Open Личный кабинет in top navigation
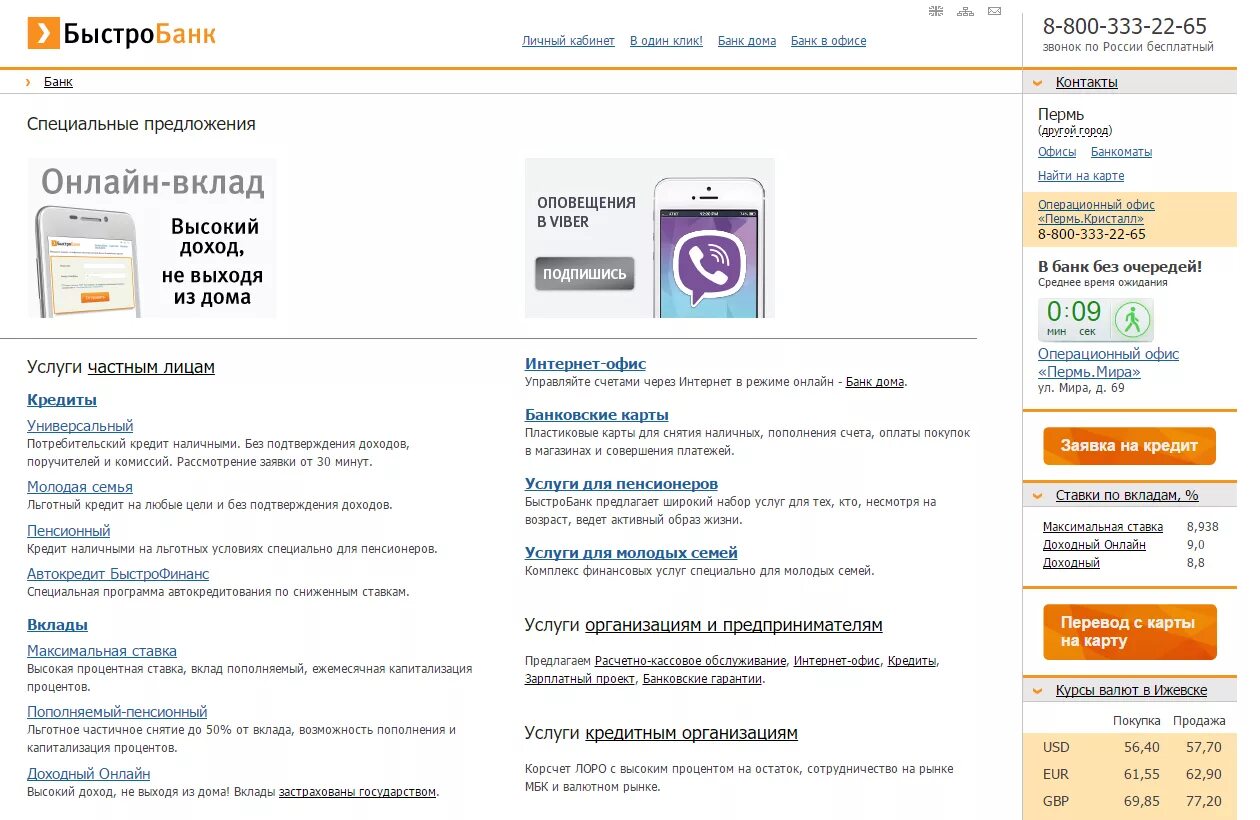 tap(568, 41)
